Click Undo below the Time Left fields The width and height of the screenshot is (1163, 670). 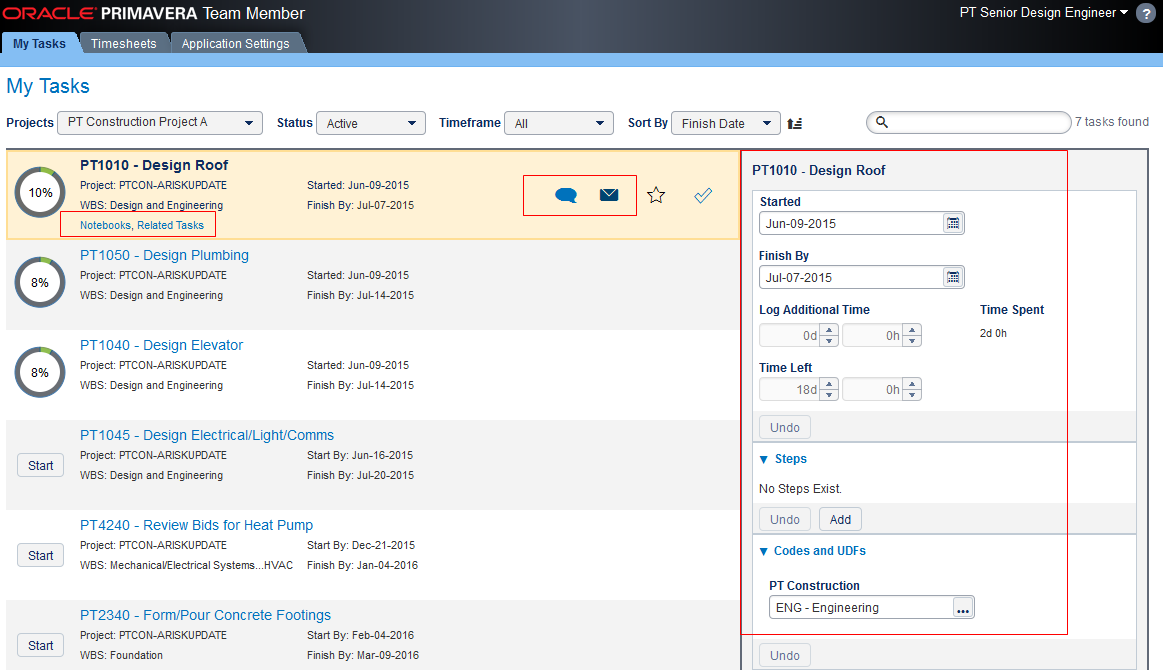tap(785, 427)
